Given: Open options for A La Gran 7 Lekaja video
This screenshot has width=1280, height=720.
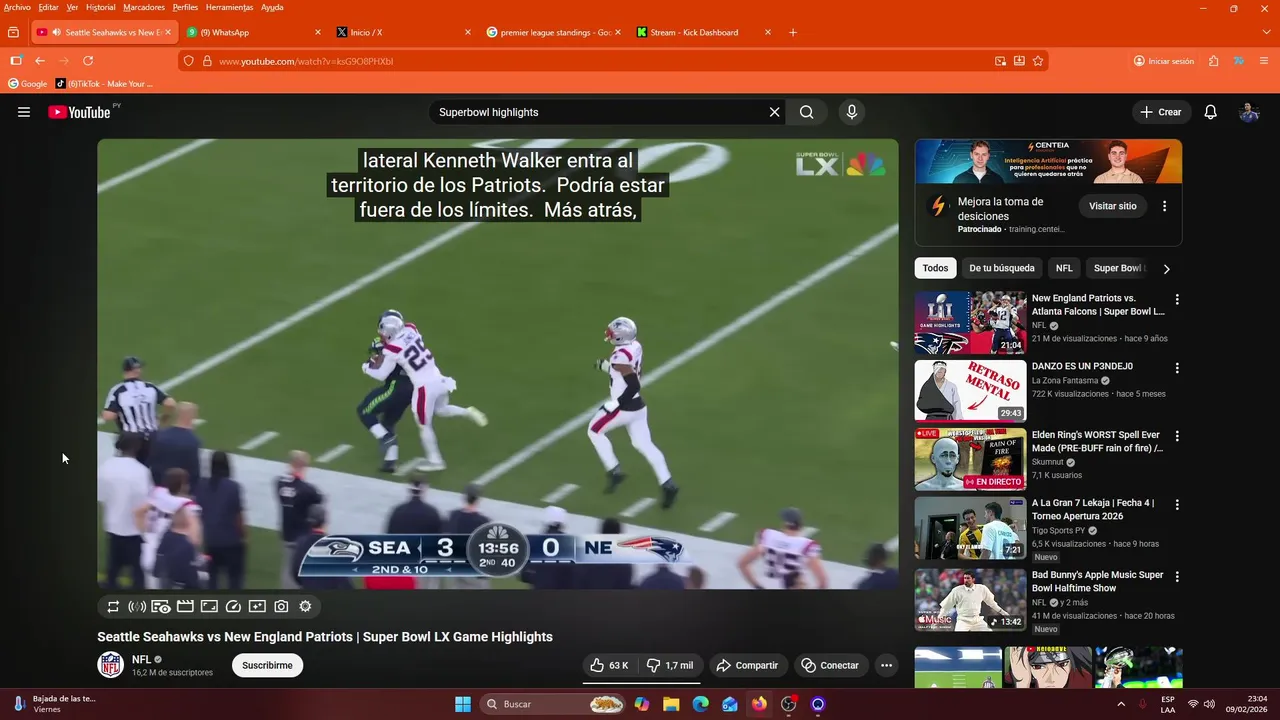Looking at the screenshot, I should 1177,505.
